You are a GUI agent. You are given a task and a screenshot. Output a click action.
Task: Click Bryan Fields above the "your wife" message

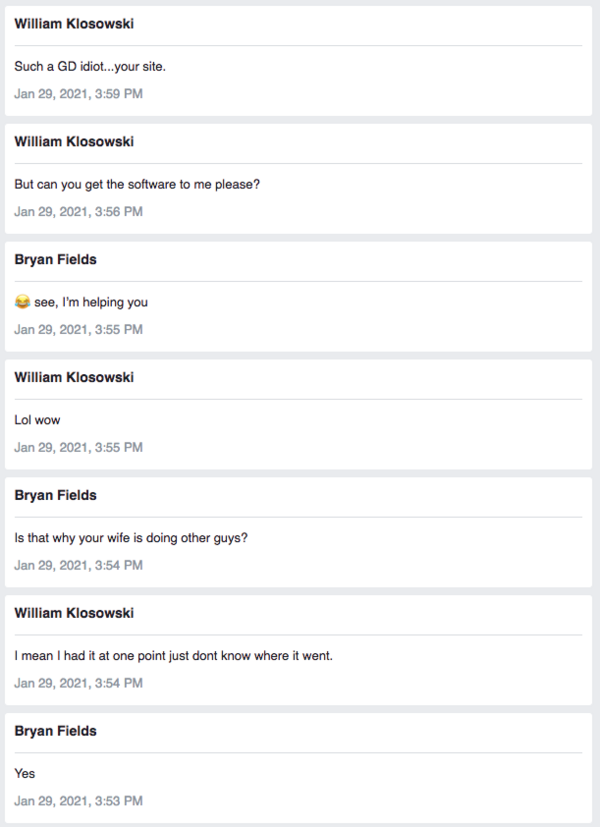[56, 496]
